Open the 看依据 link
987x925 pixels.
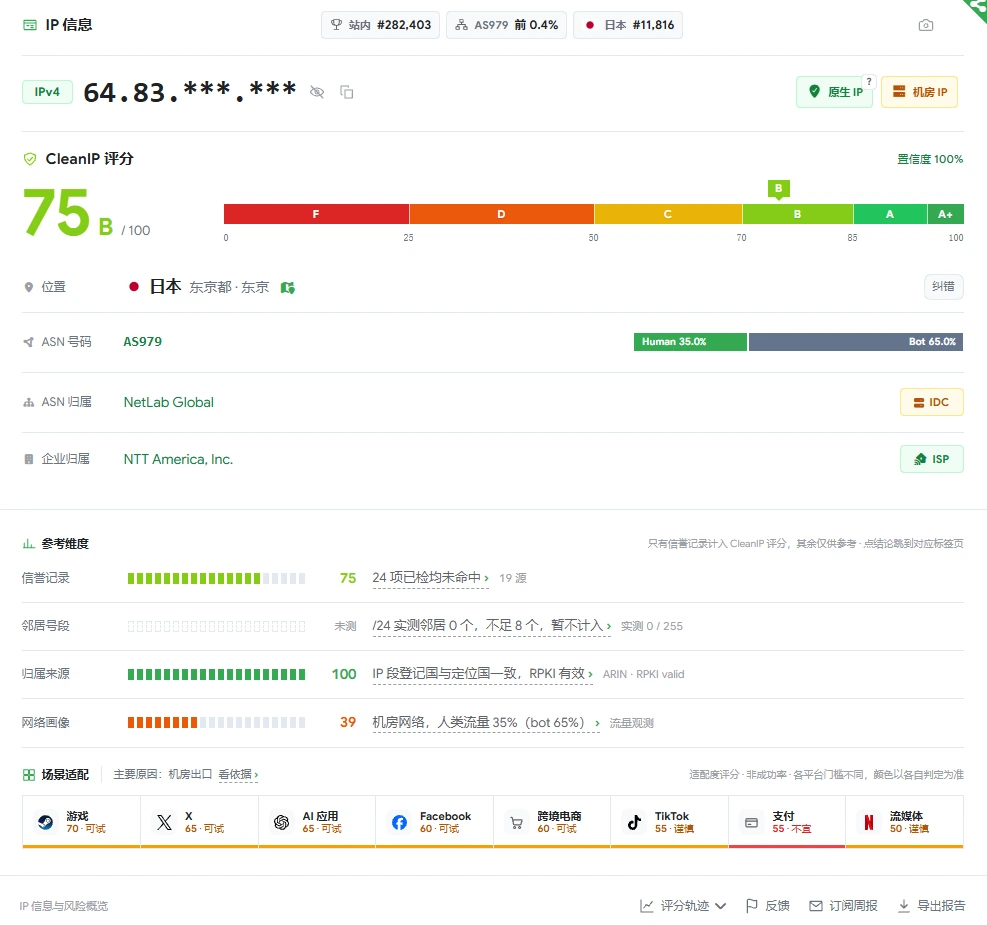coord(238,775)
